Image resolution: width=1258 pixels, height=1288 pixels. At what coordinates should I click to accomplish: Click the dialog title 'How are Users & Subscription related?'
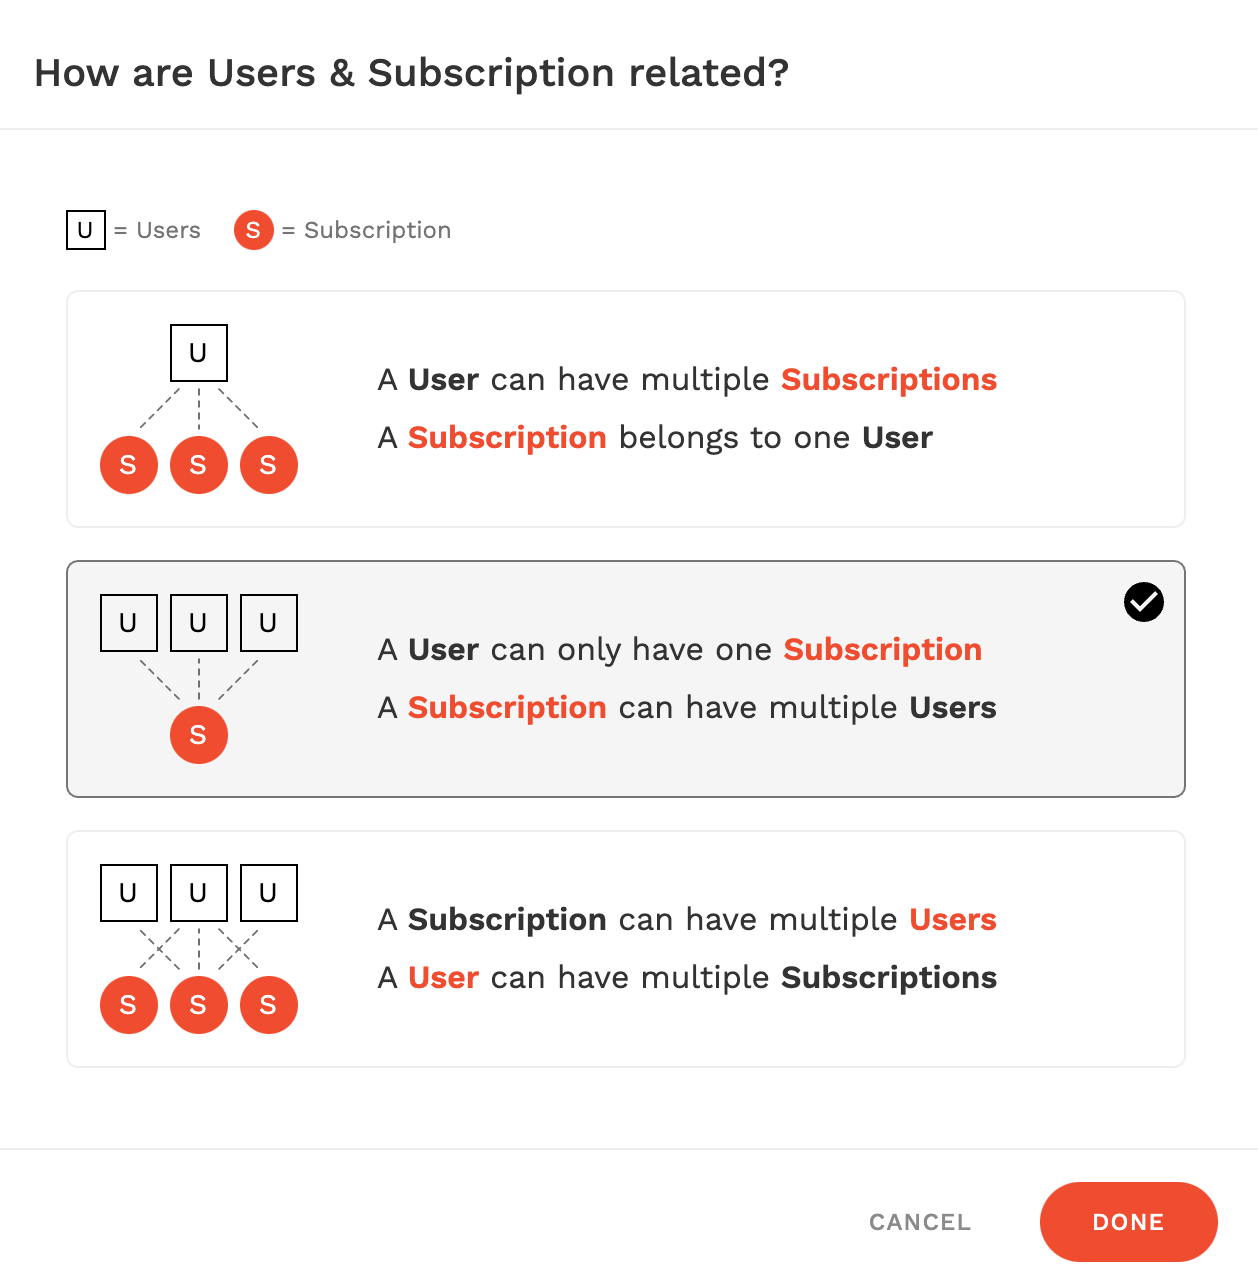click(412, 73)
